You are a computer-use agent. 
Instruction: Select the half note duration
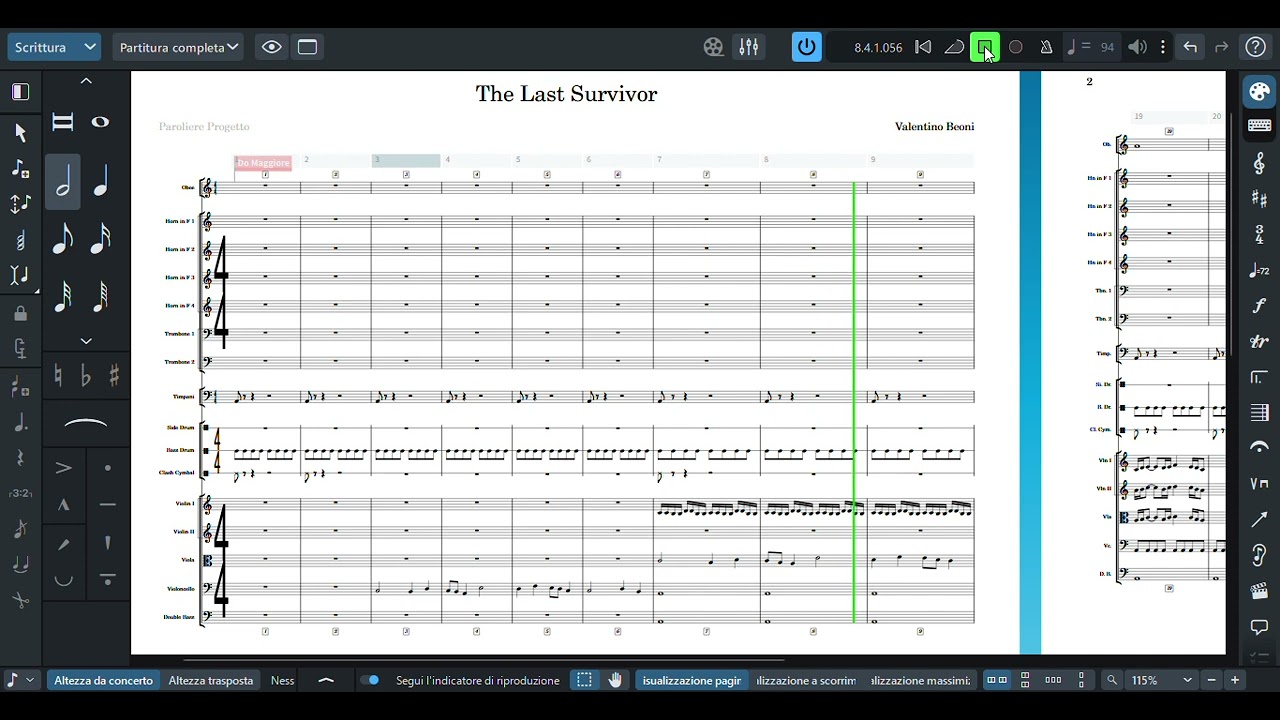63,181
